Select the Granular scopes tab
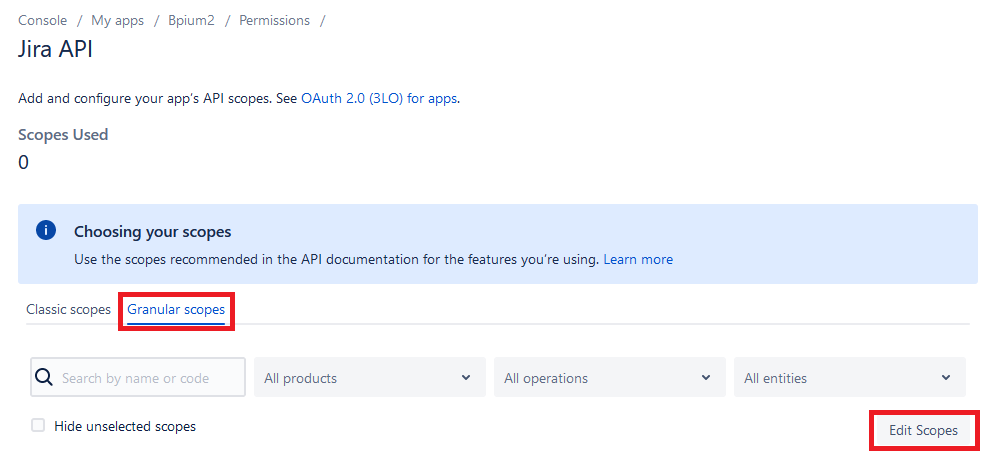The height and width of the screenshot is (454, 990). coord(176,309)
